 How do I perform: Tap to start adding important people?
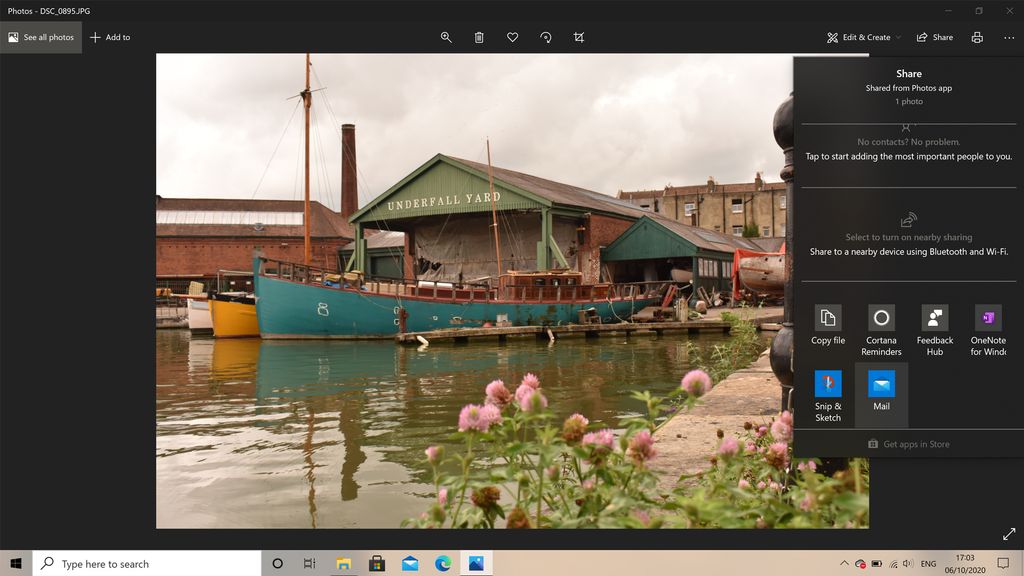[910, 156]
